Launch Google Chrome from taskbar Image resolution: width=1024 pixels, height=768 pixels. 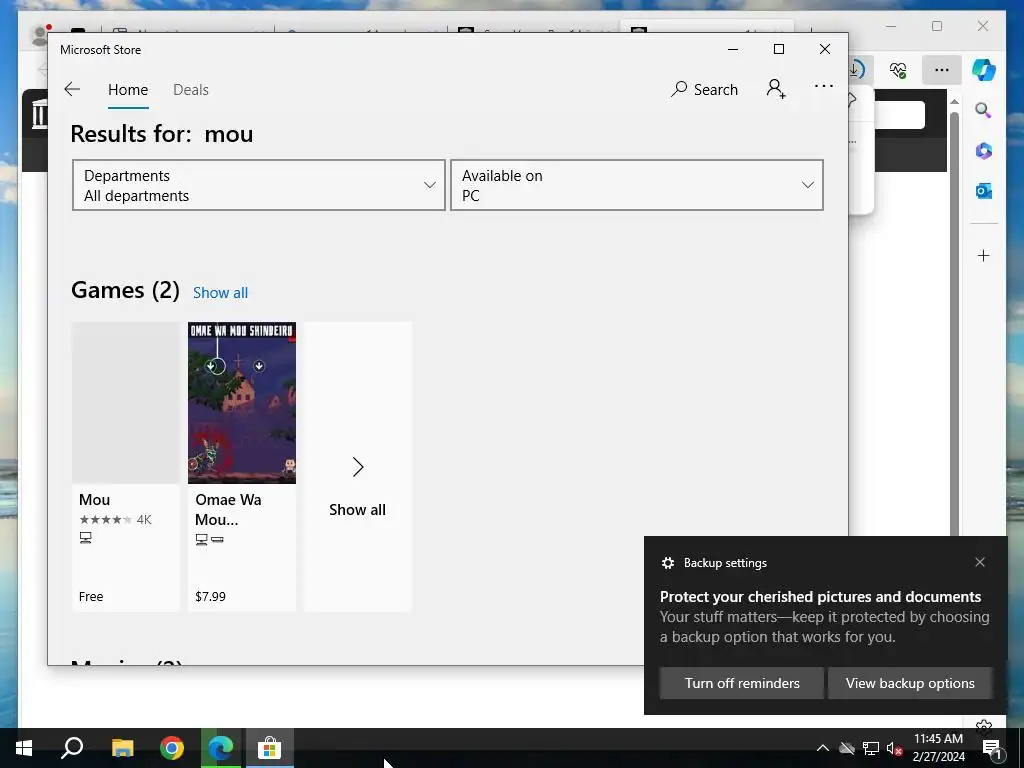click(x=172, y=748)
